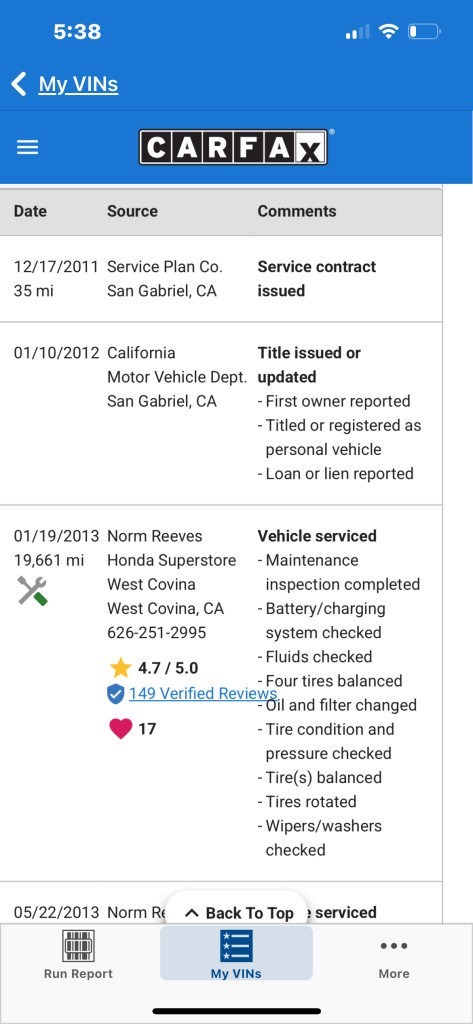
Task: Switch to the My VINs tab
Action: [x=236, y=953]
